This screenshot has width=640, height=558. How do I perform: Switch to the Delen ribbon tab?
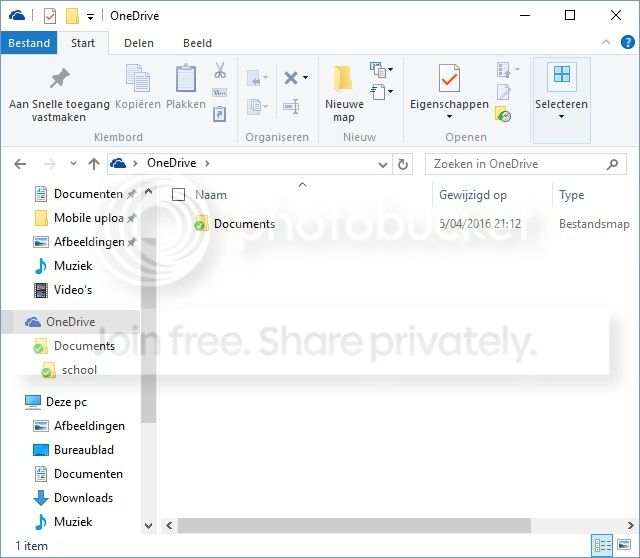click(139, 43)
